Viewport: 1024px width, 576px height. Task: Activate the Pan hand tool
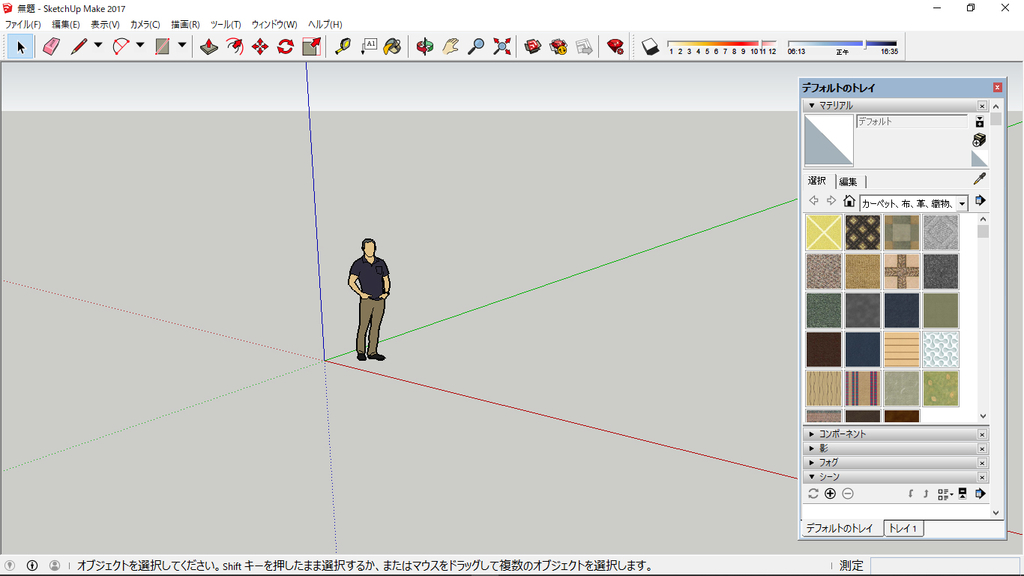pos(451,47)
